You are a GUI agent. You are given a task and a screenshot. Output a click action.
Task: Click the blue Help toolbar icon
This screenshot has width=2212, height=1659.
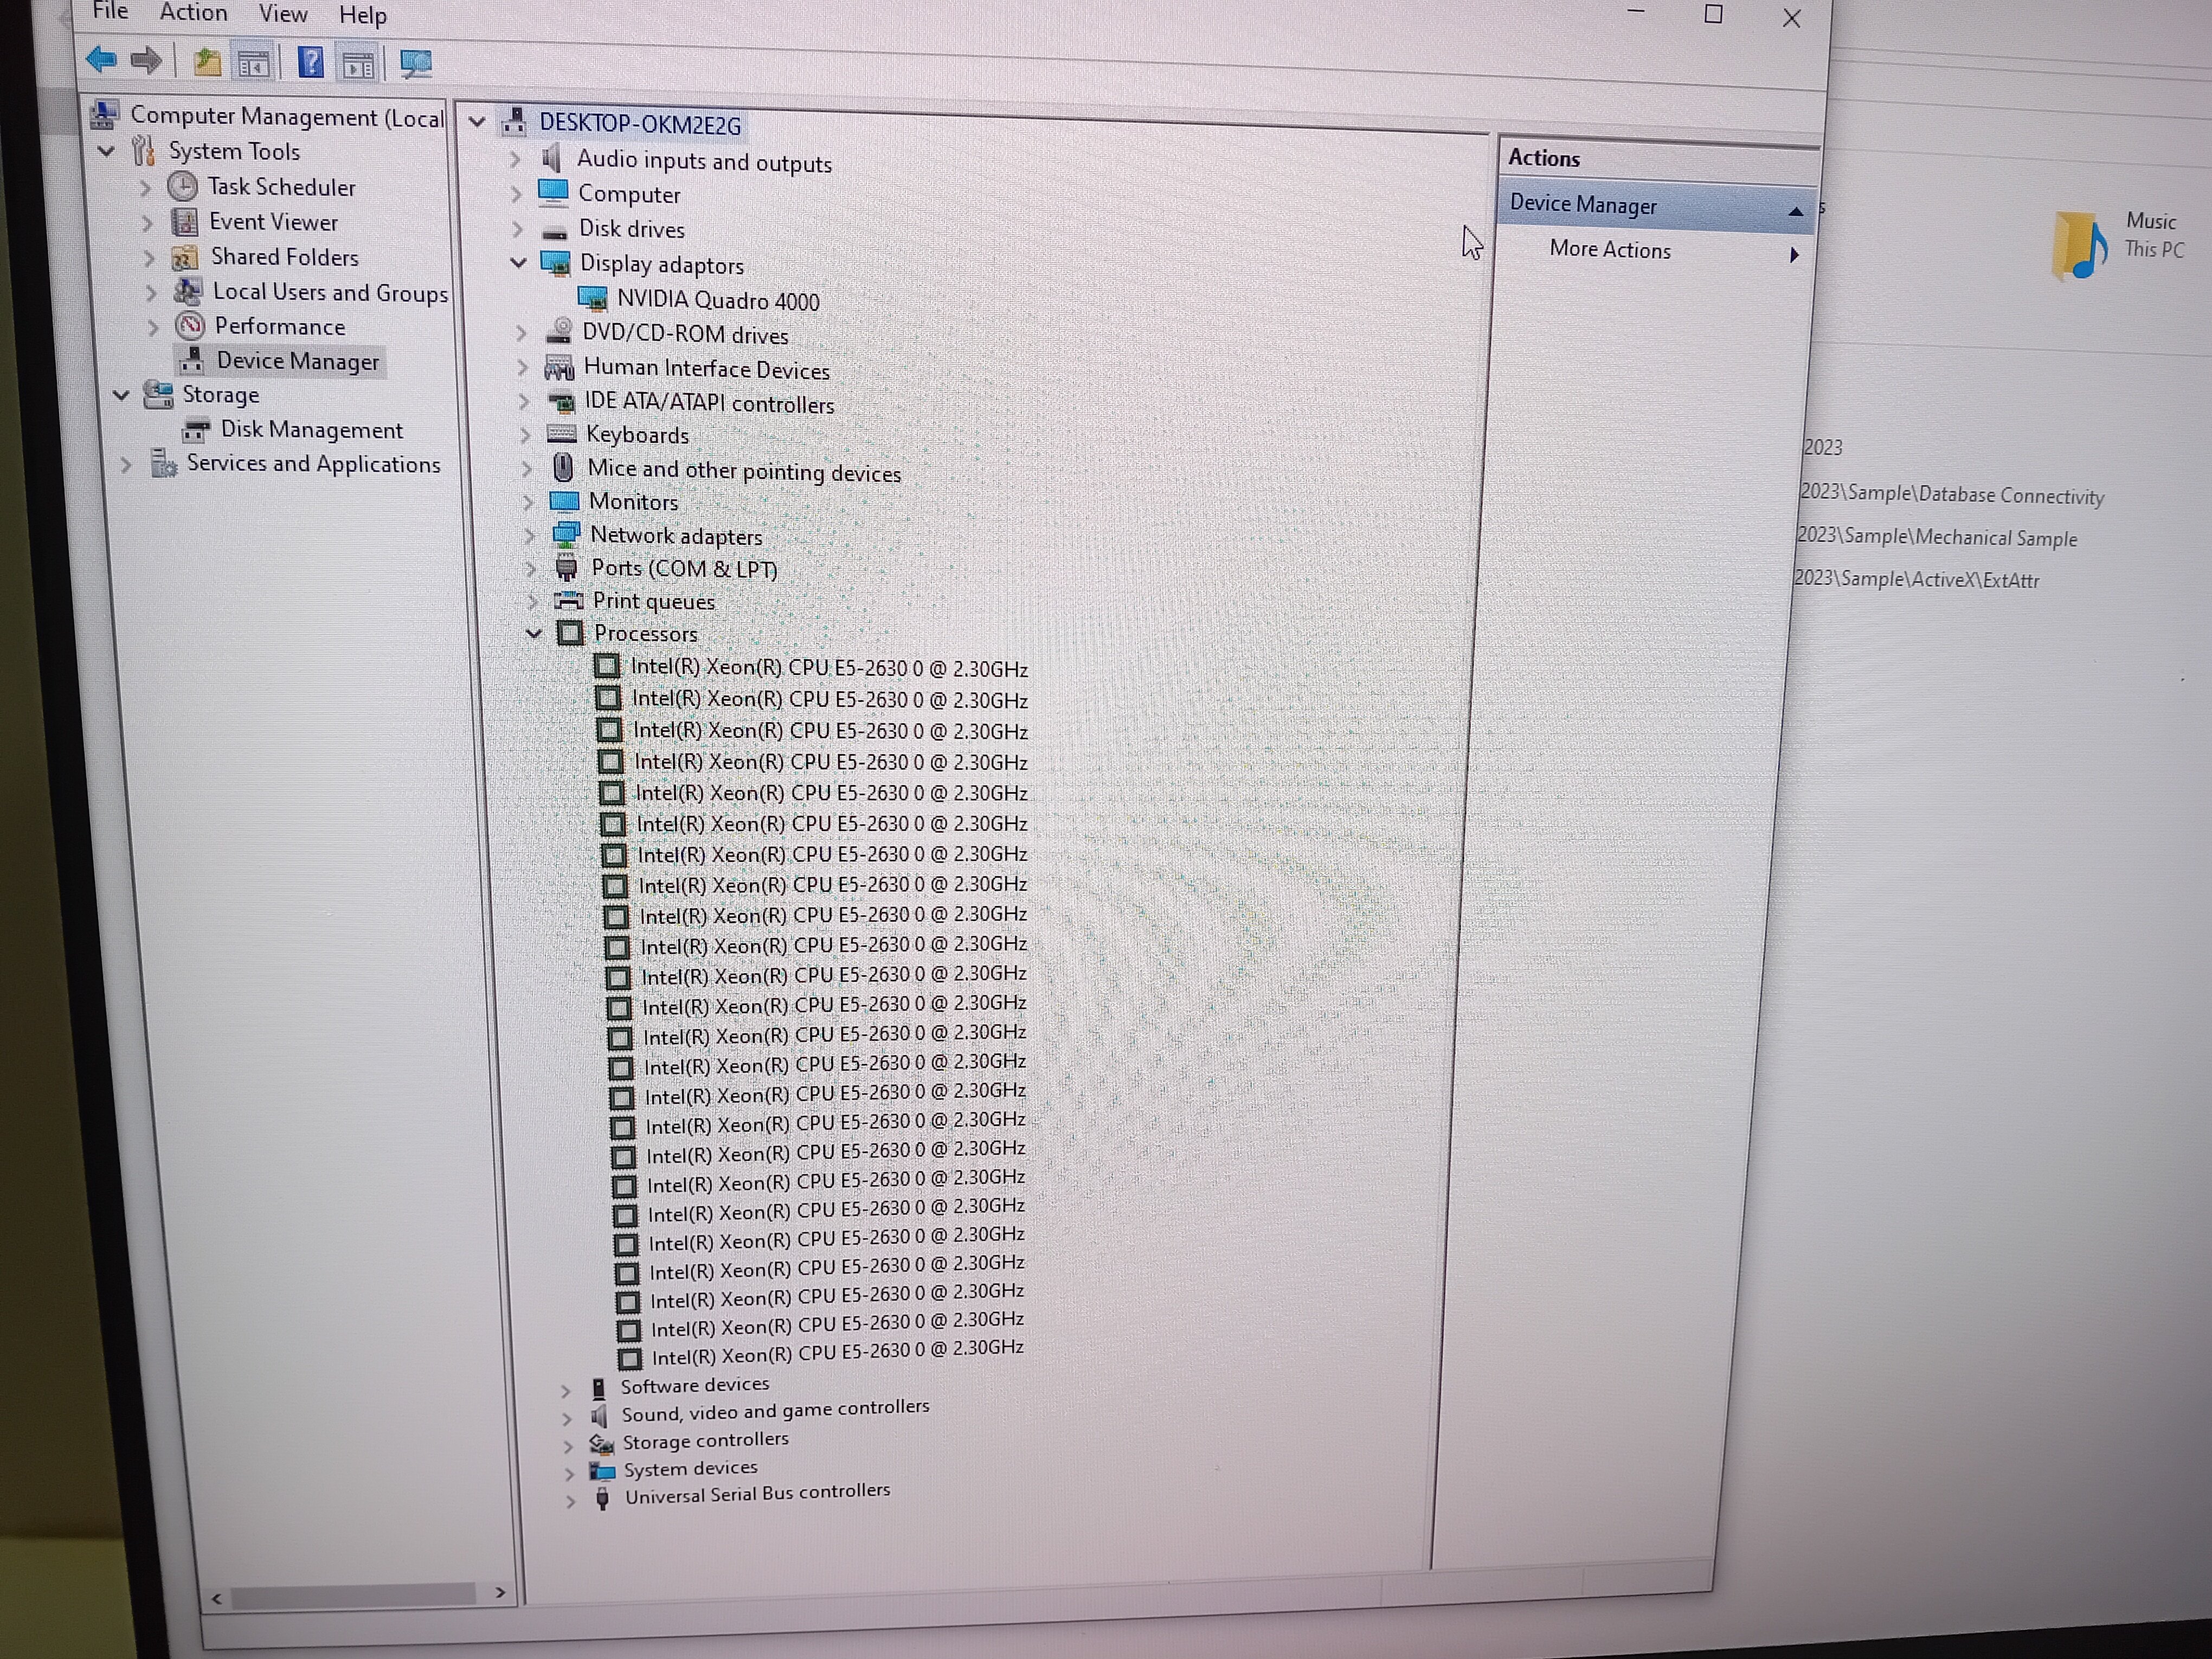pos(311,63)
